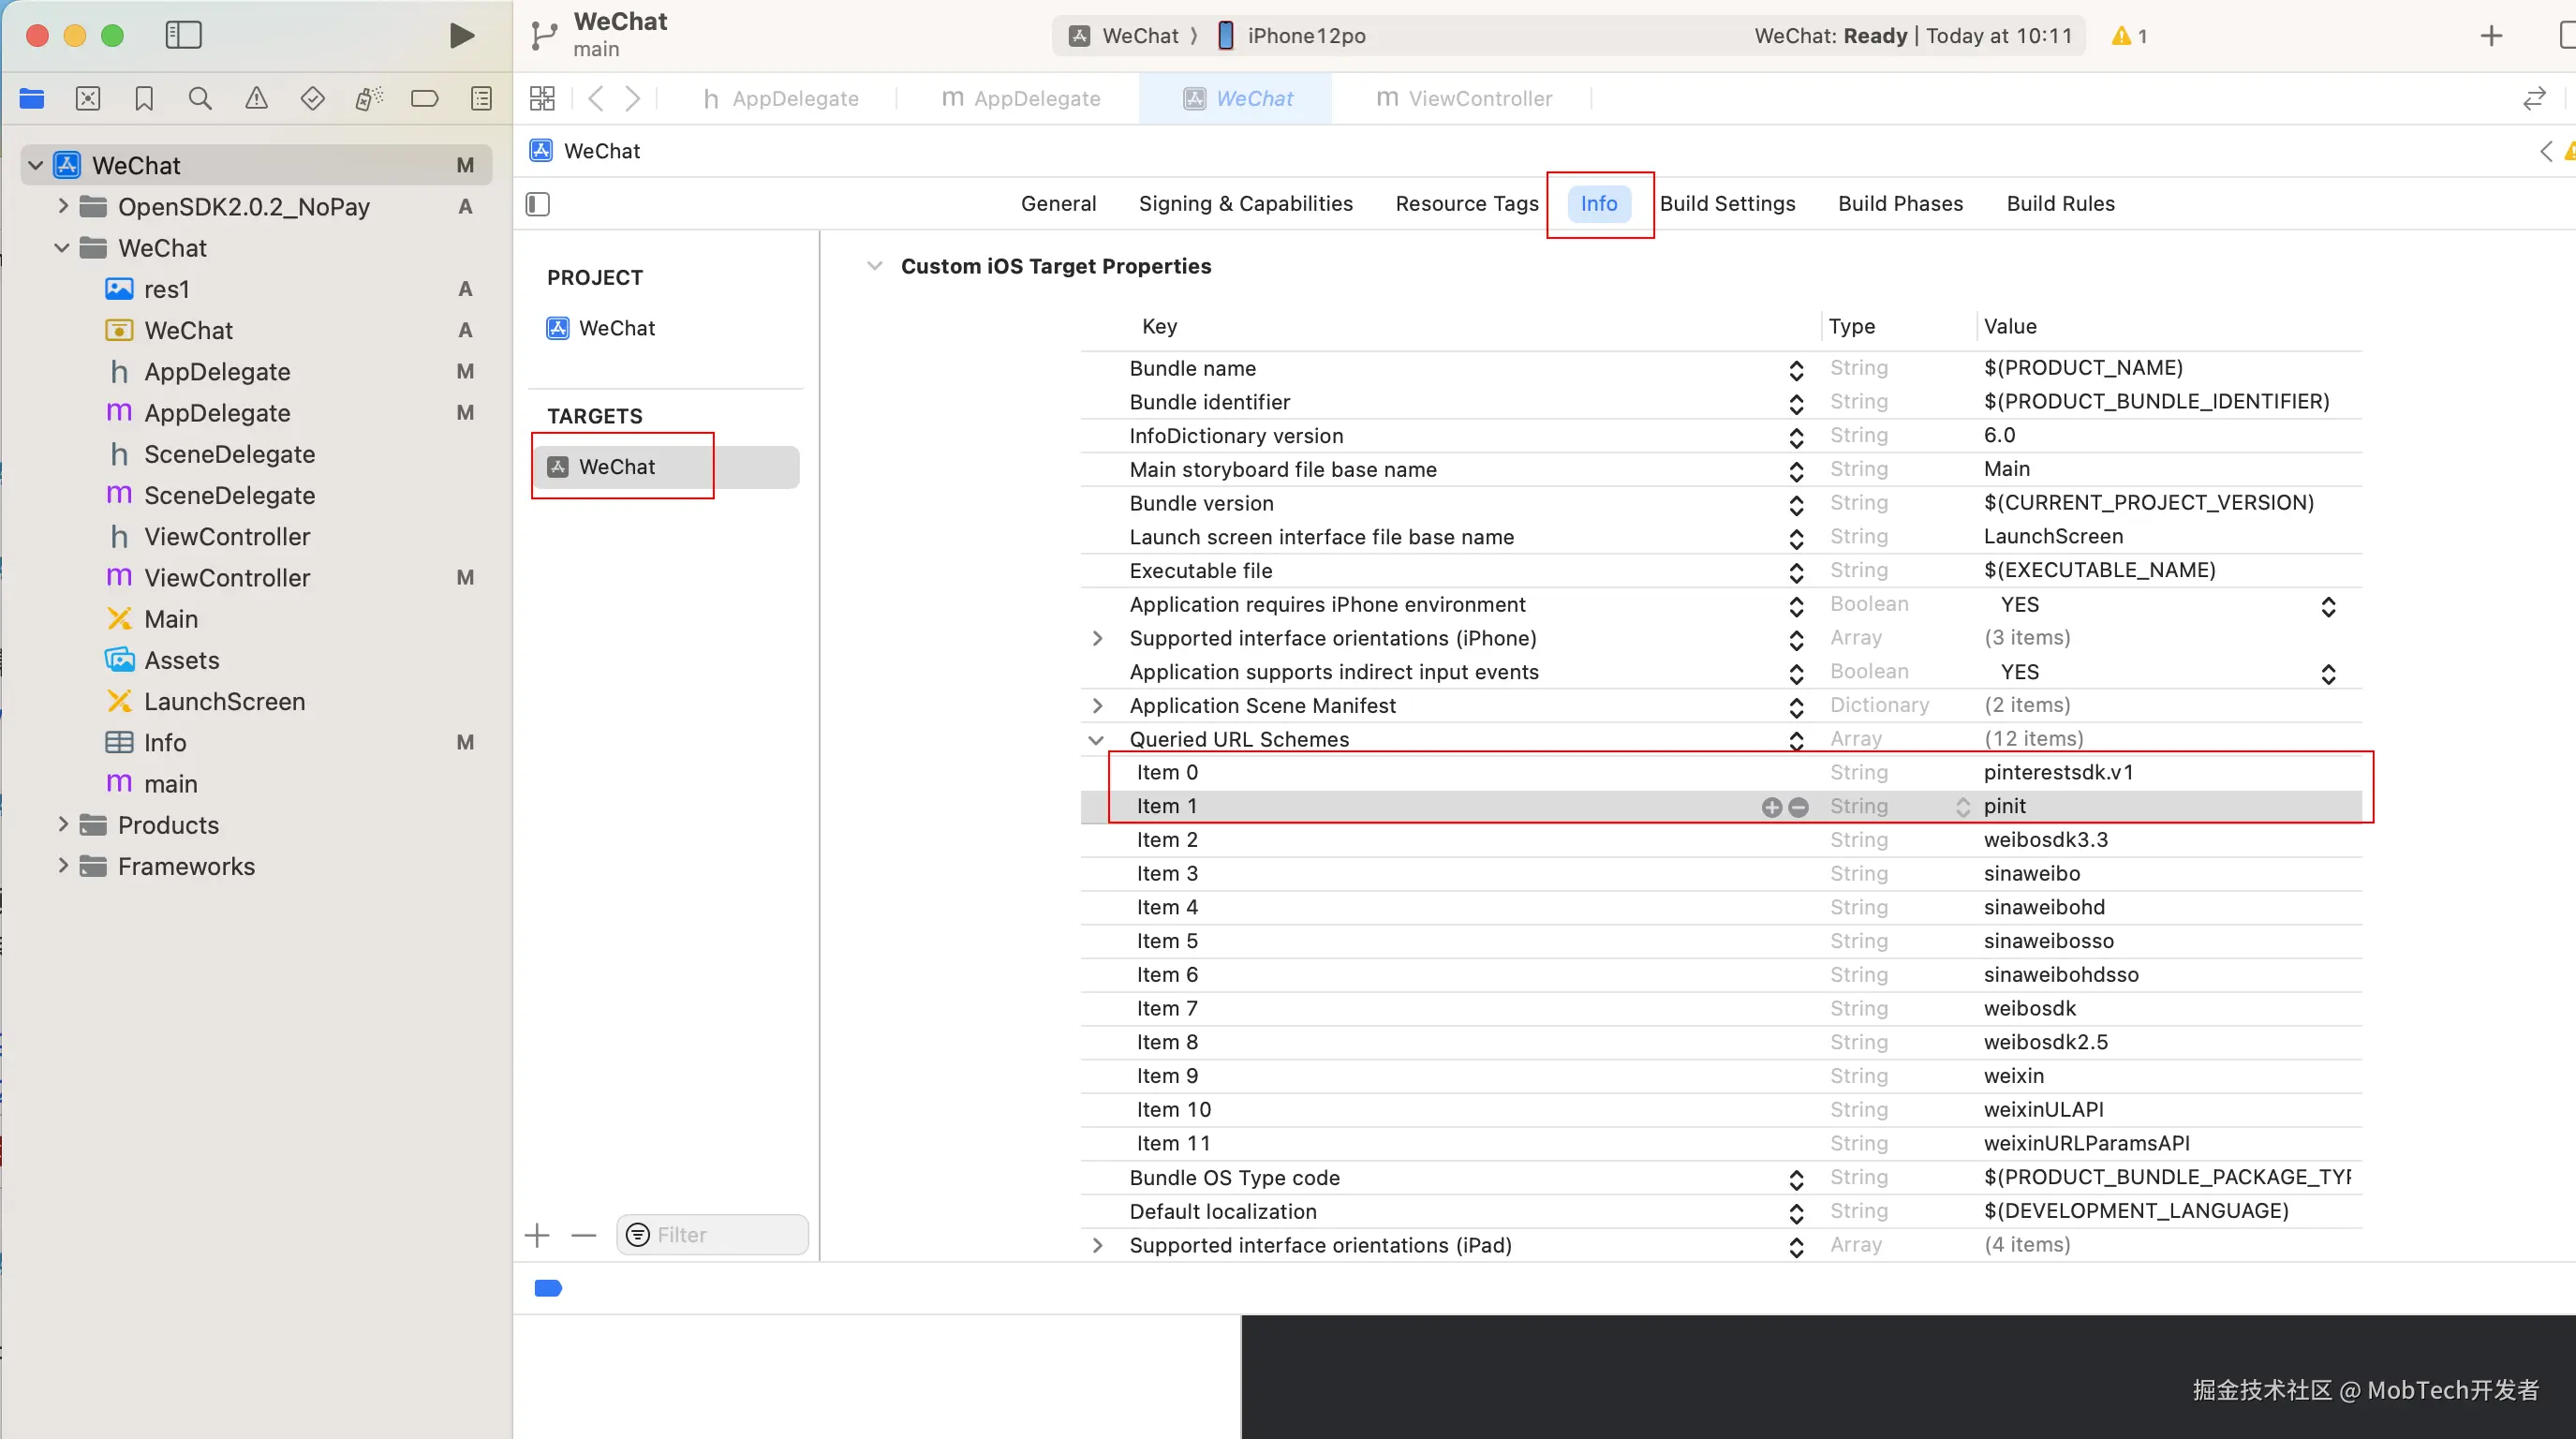Click the Run play button
2576x1439 pixels.
click(461, 36)
